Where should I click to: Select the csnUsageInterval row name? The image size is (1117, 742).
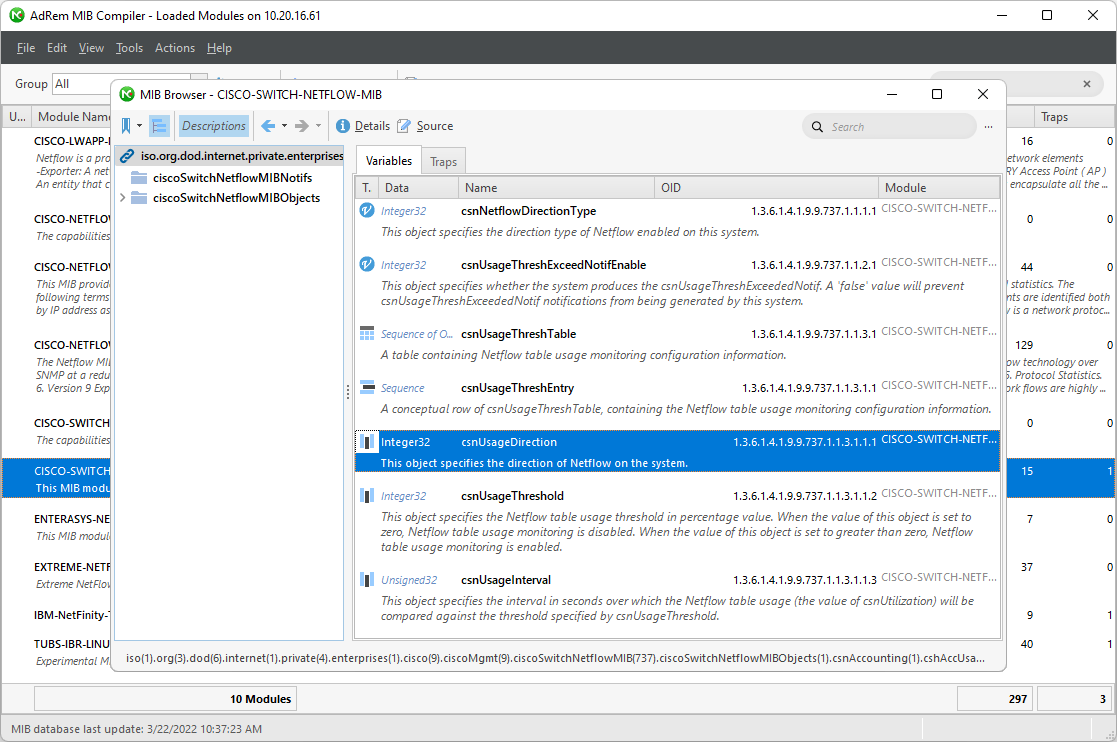click(x=506, y=580)
